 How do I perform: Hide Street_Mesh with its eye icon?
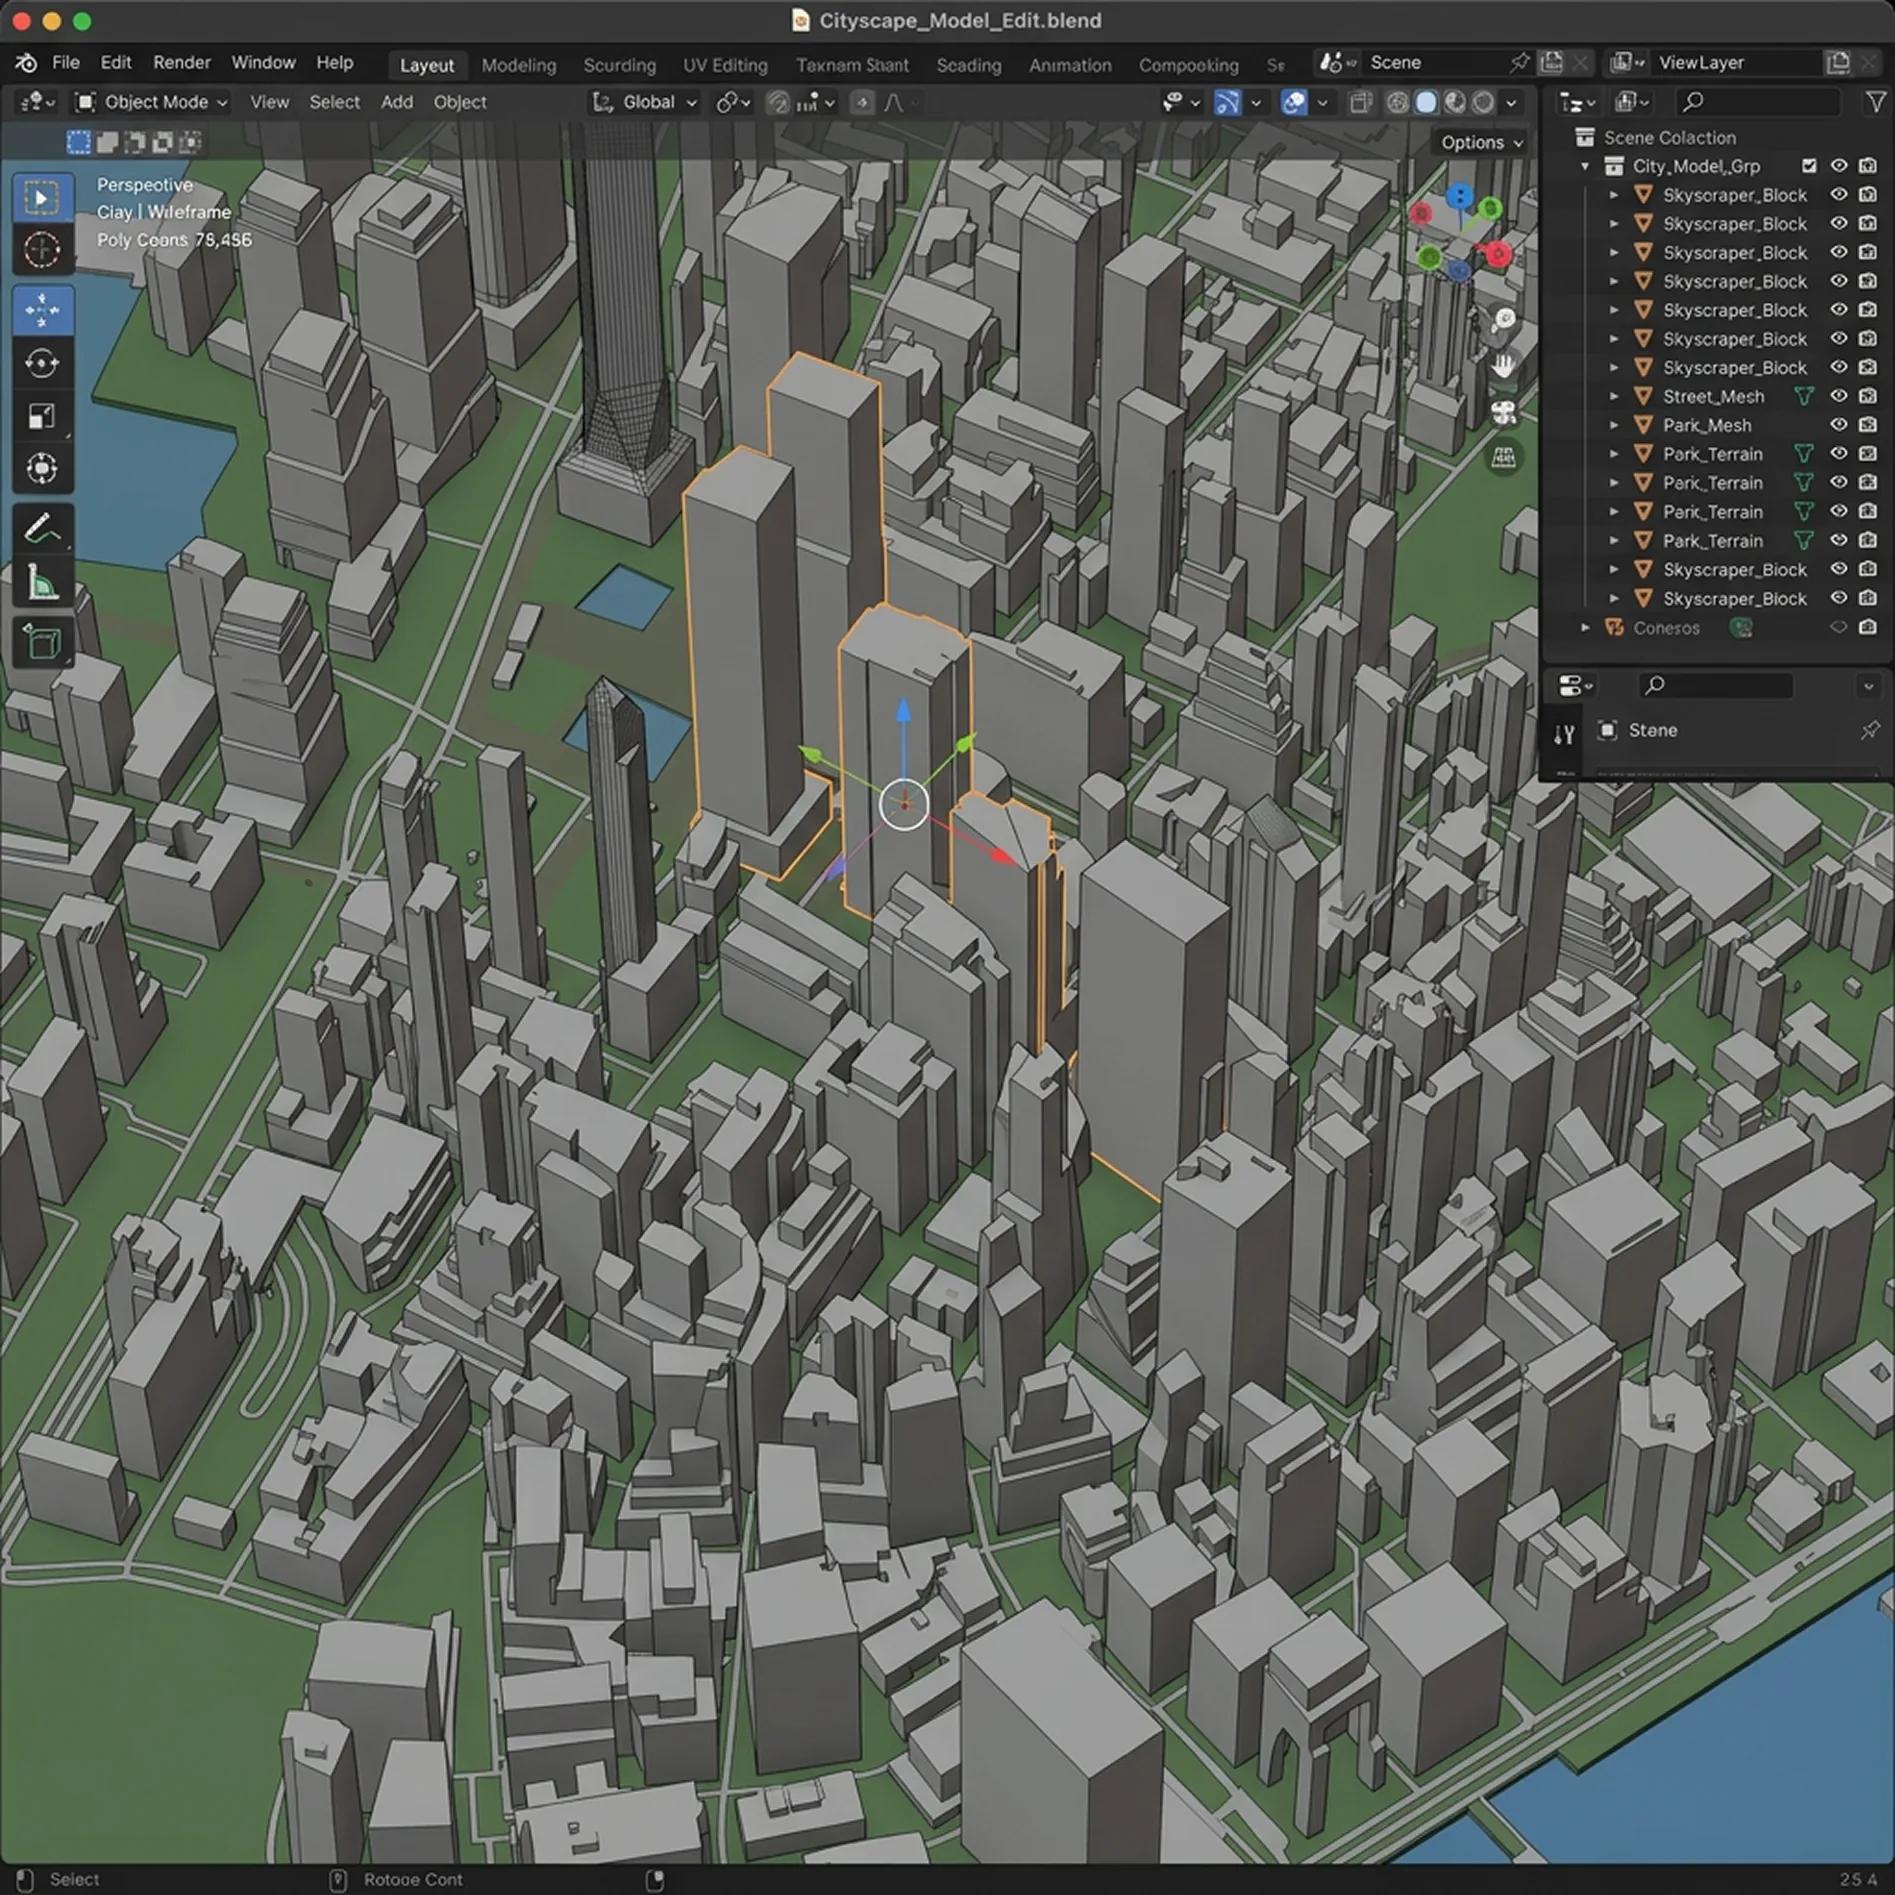tap(1838, 397)
